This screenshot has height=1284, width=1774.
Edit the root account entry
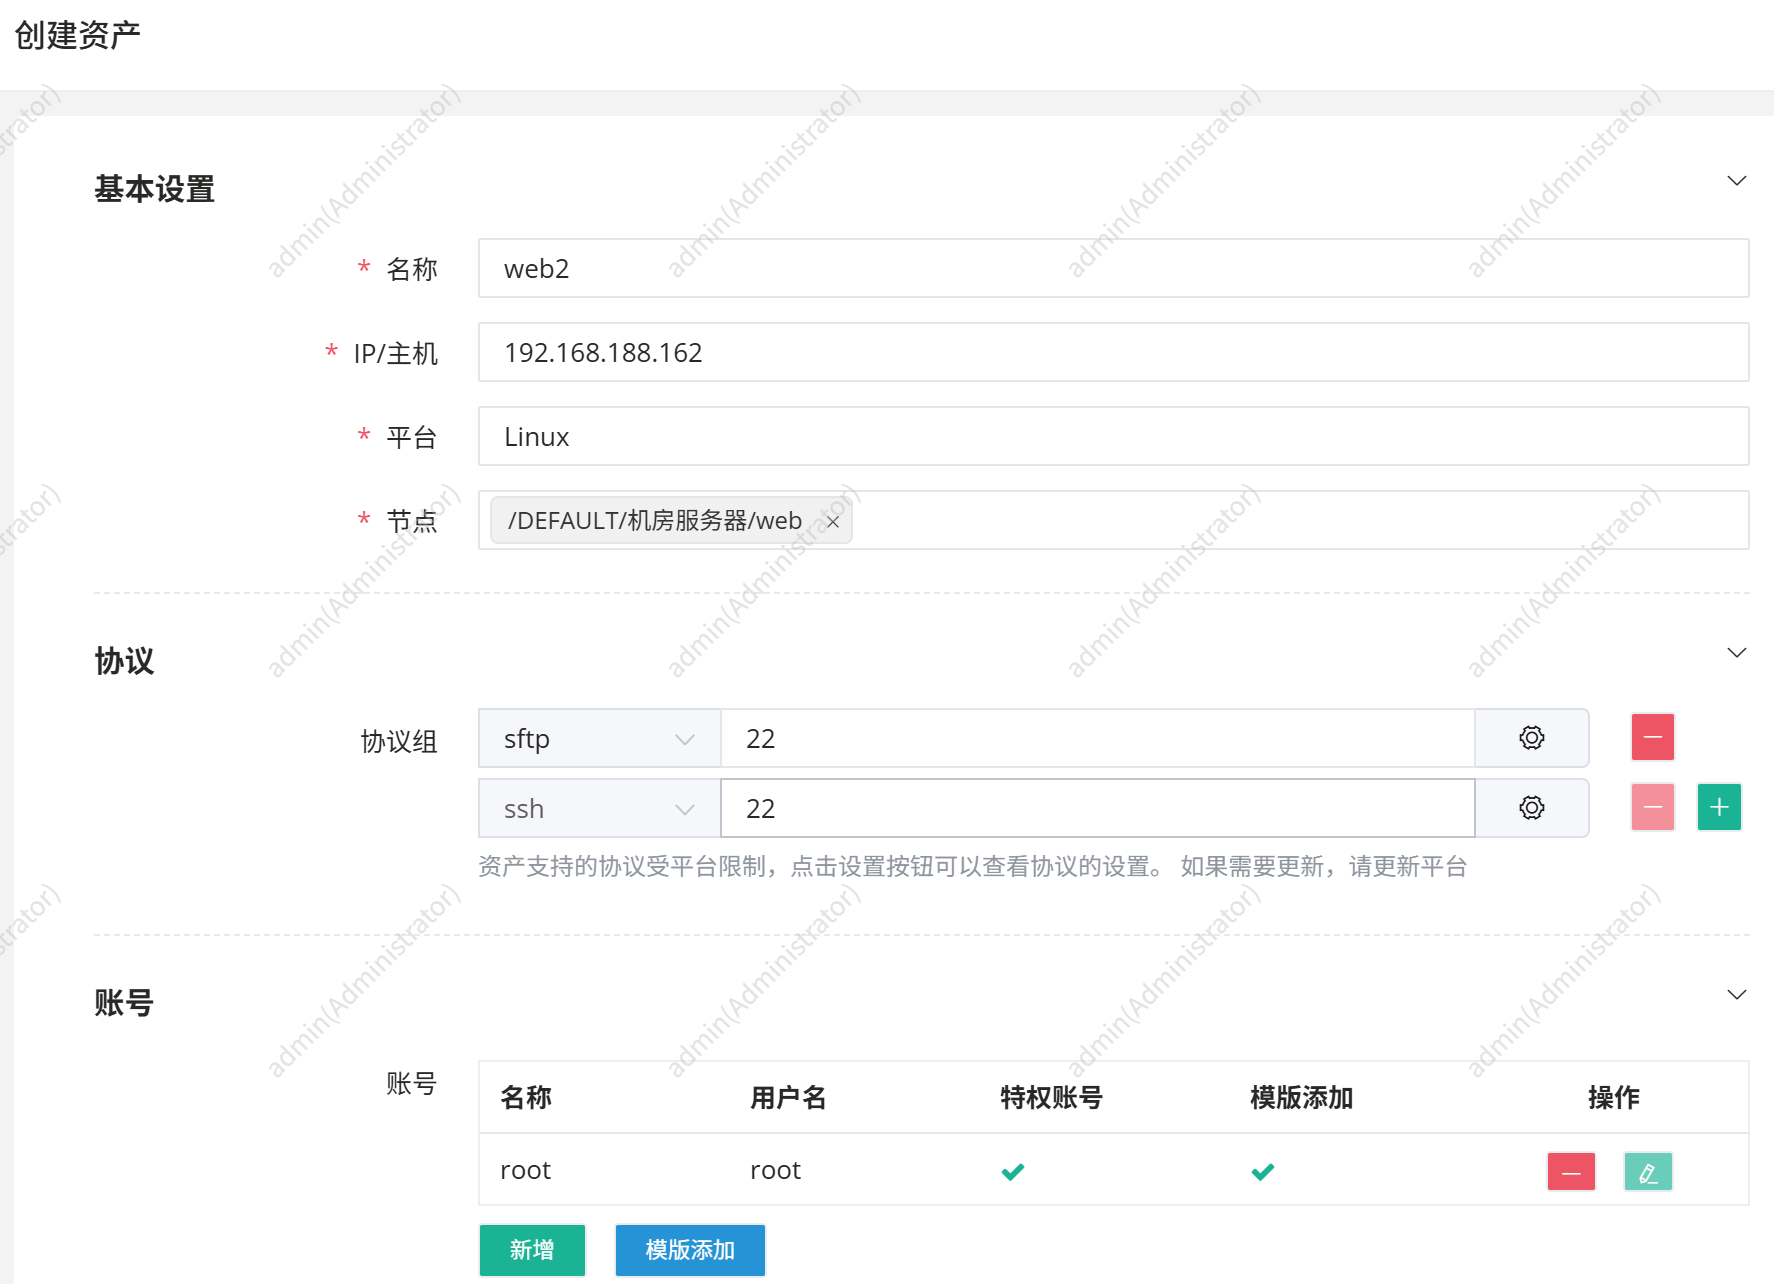[x=1648, y=1171]
